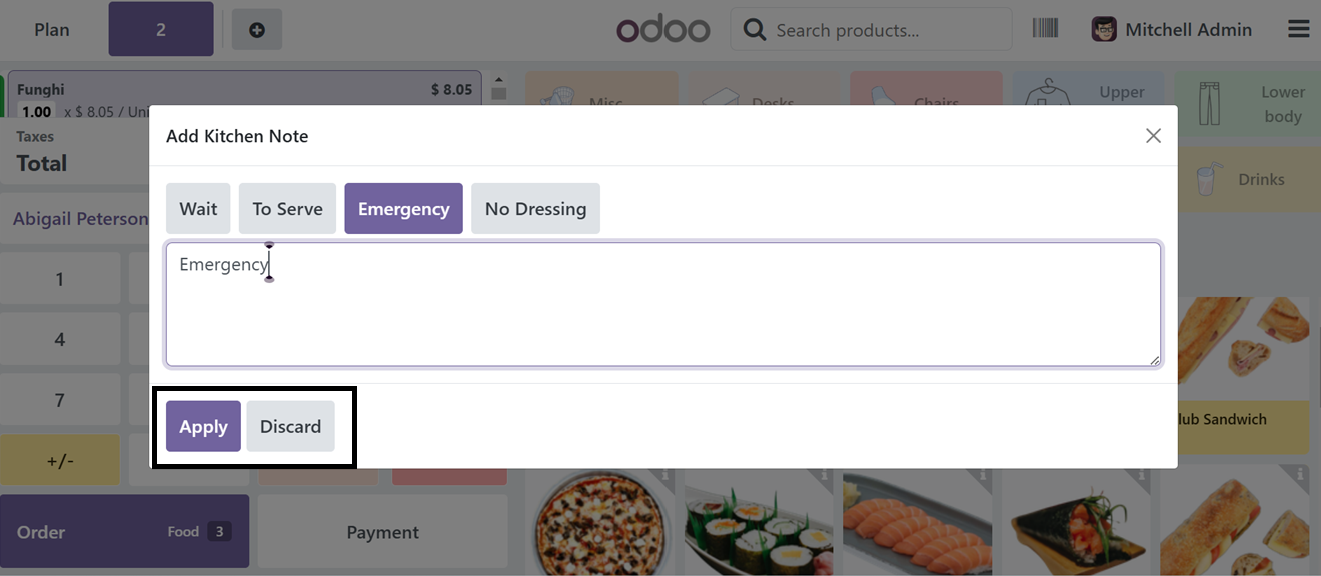Click into the kitchen note text area
1321x576 pixels.
point(663,304)
